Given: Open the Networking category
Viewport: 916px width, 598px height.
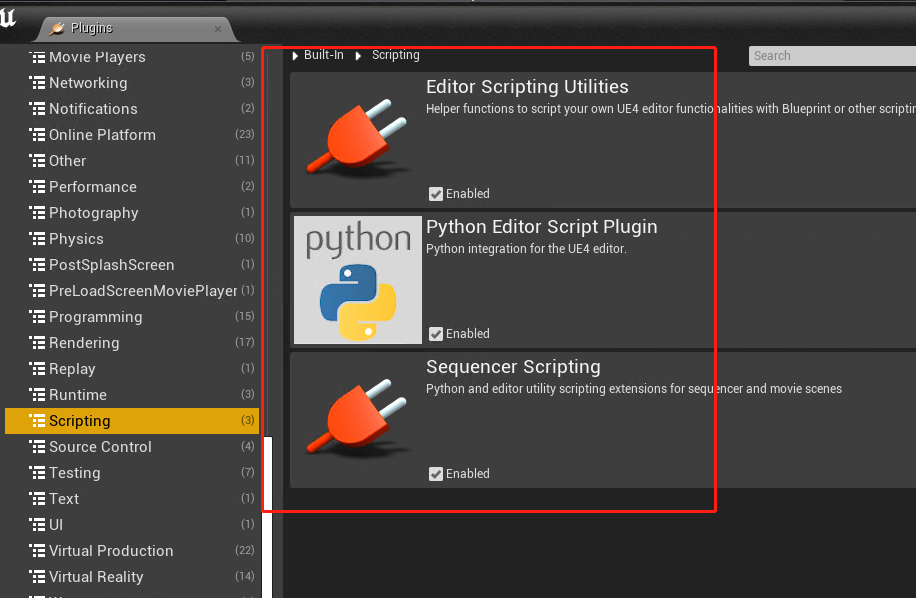Looking at the screenshot, I should [132, 83].
